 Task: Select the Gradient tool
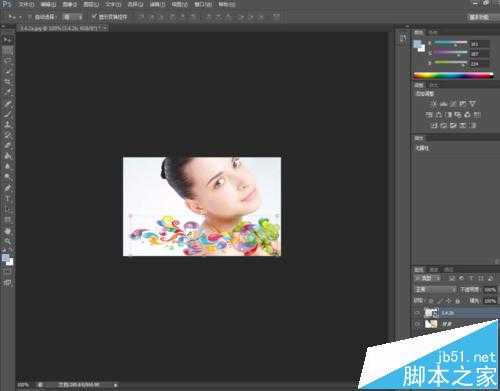click(x=7, y=155)
